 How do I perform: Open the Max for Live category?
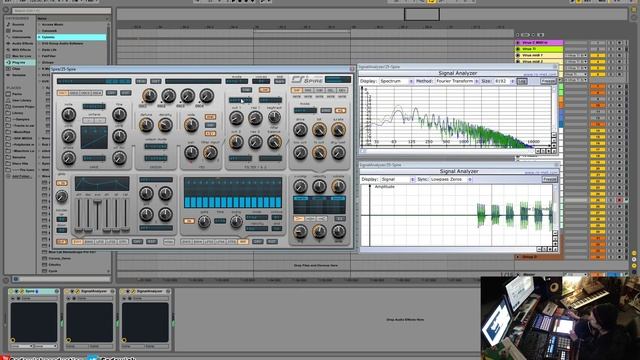tap(20, 56)
